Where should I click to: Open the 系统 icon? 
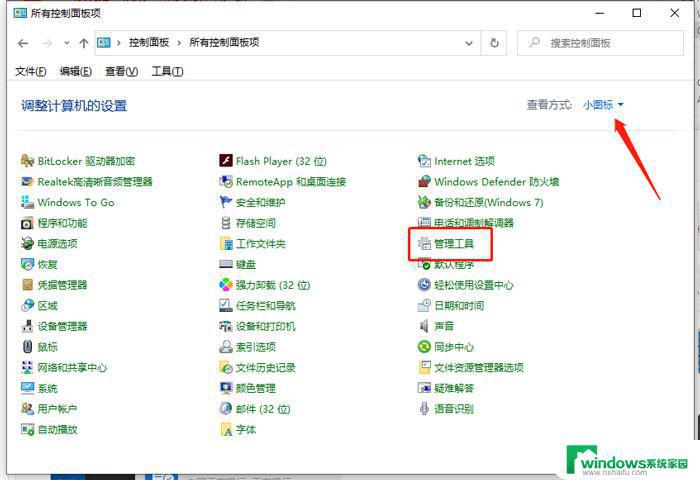27,388
